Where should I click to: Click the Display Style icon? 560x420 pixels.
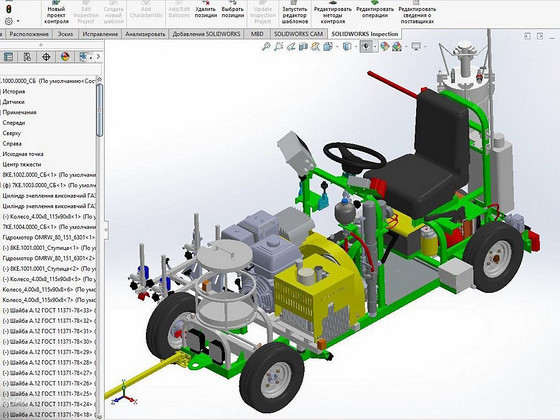pyautogui.click(x=347, y=46)
